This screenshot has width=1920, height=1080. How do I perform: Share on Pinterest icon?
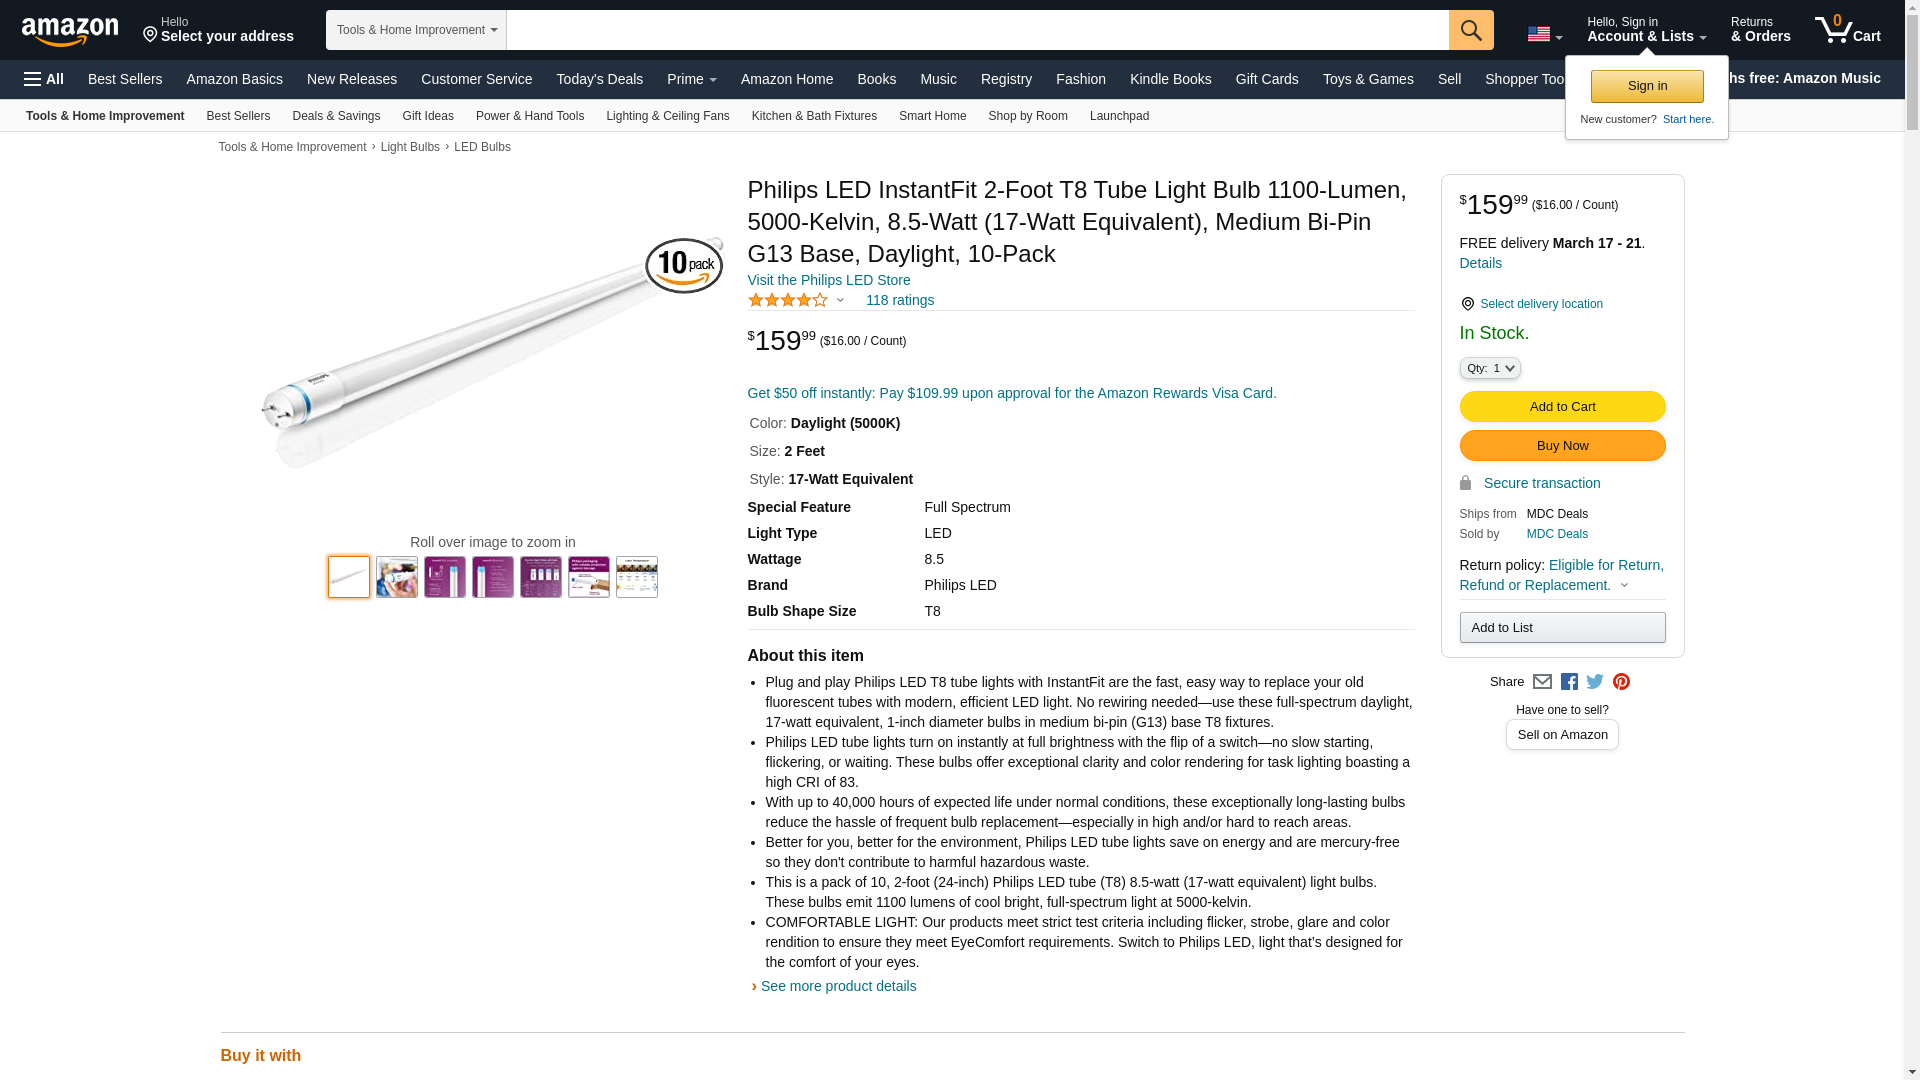1621,682
